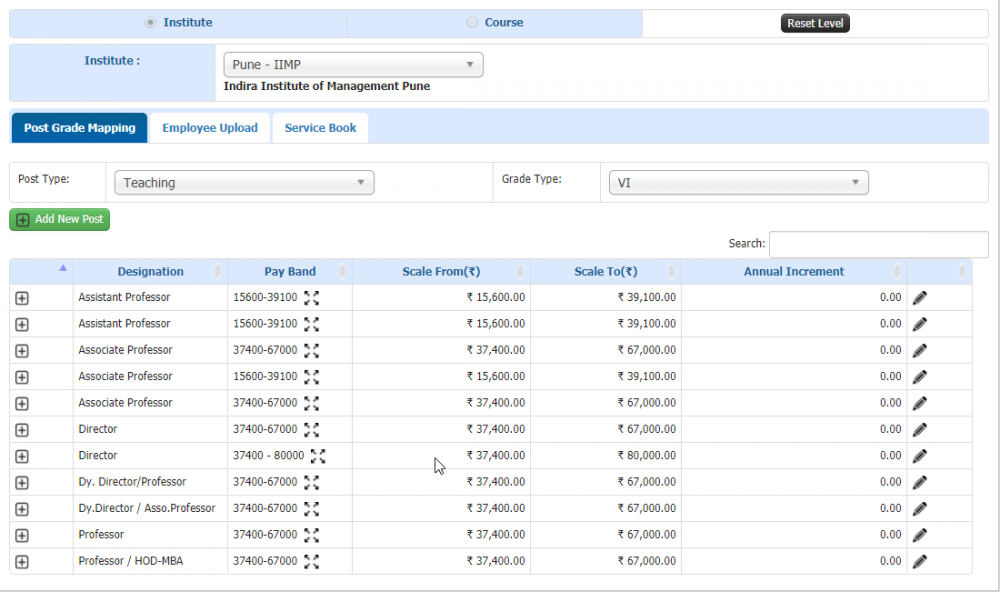Open the Post Type dropdown set to Teaching
Image resolution: width=1000 pixels, height=592 pixels.
[244, 182]
